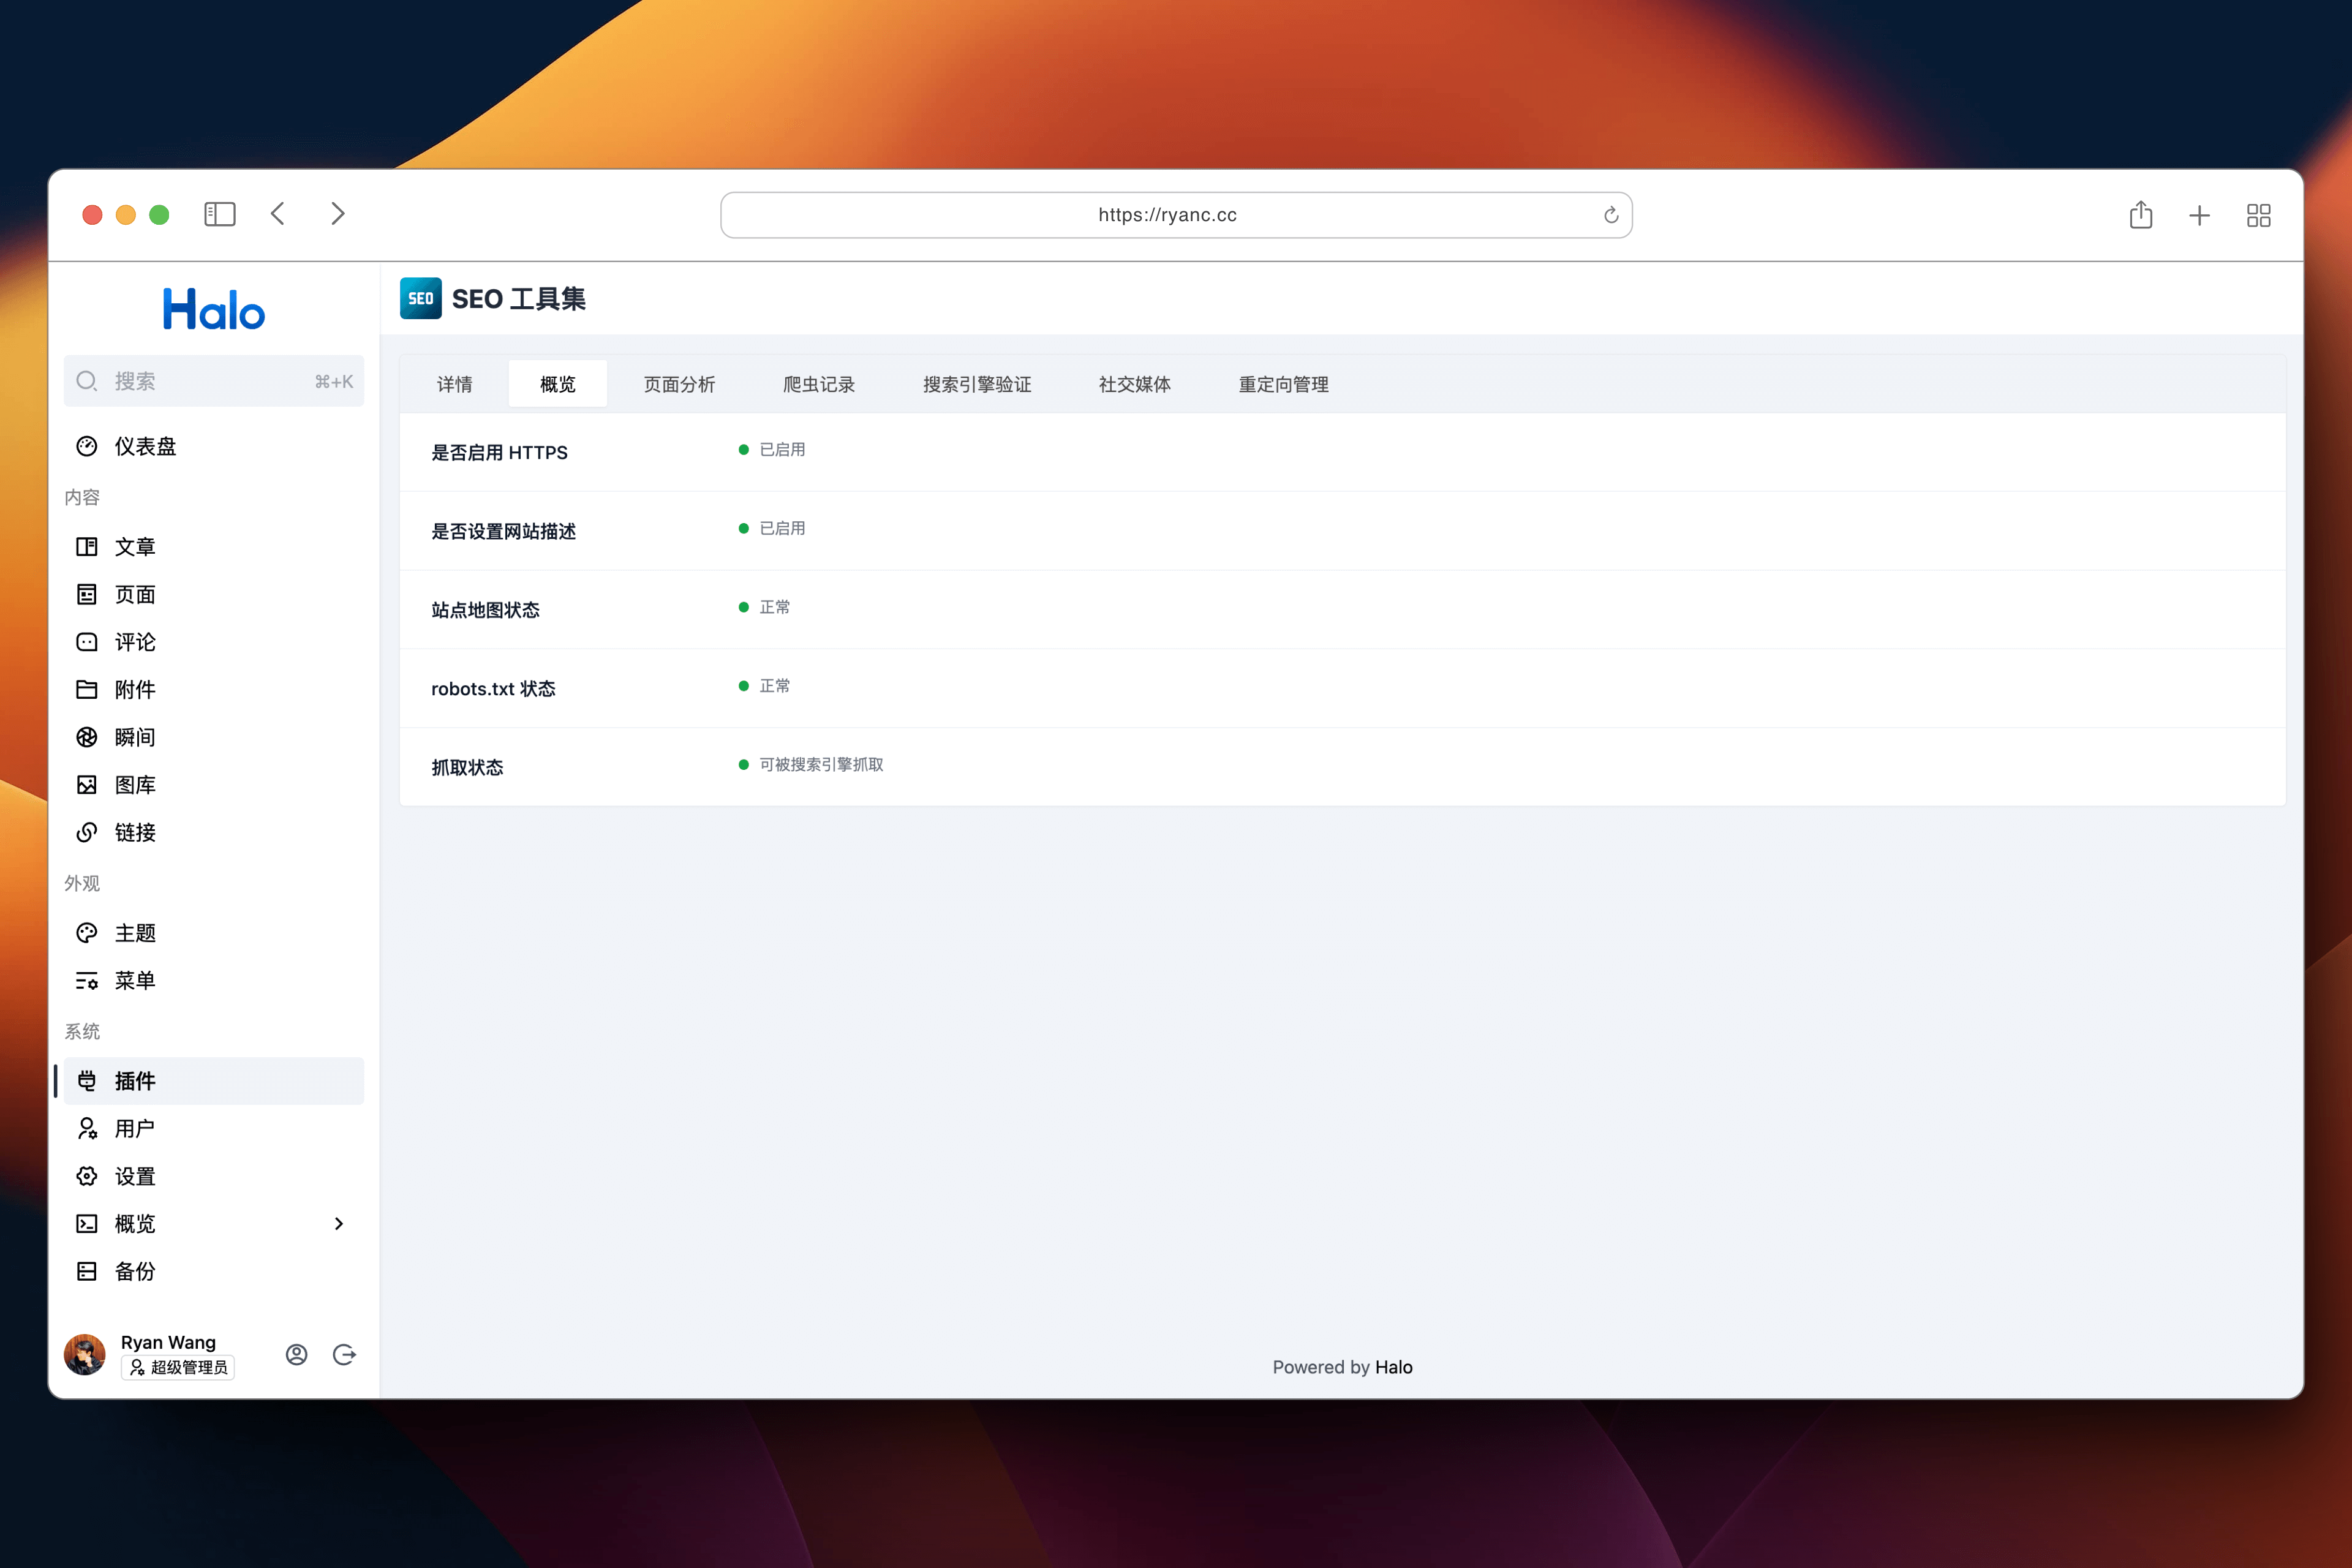The image size is (2352, 1568).
Task: Select 插件 plugins in sidebar
Action: [x=214, y=1081]
